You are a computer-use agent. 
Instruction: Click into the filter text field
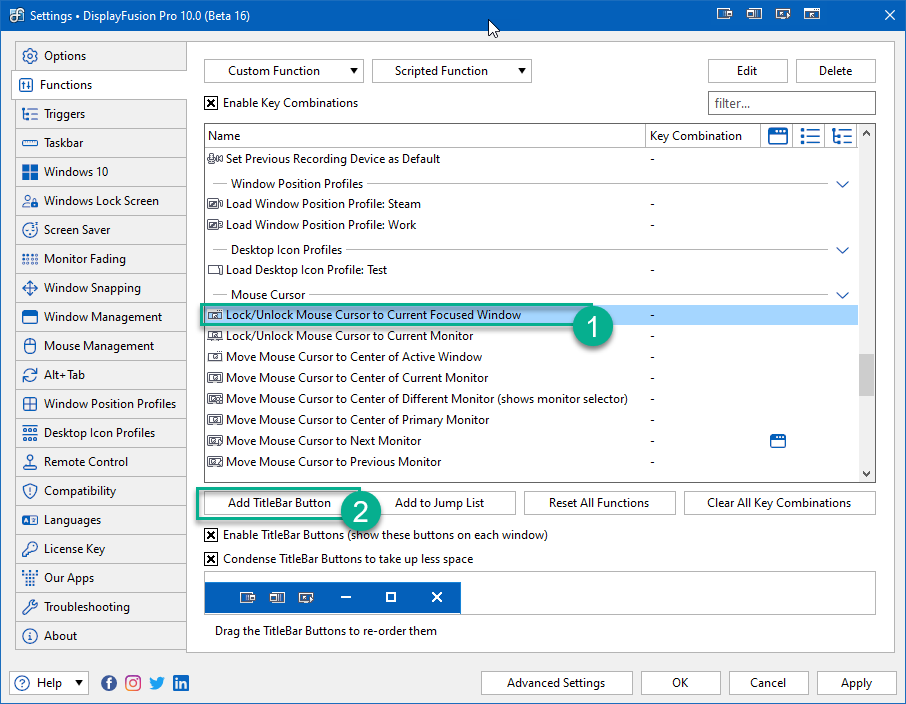792,103
